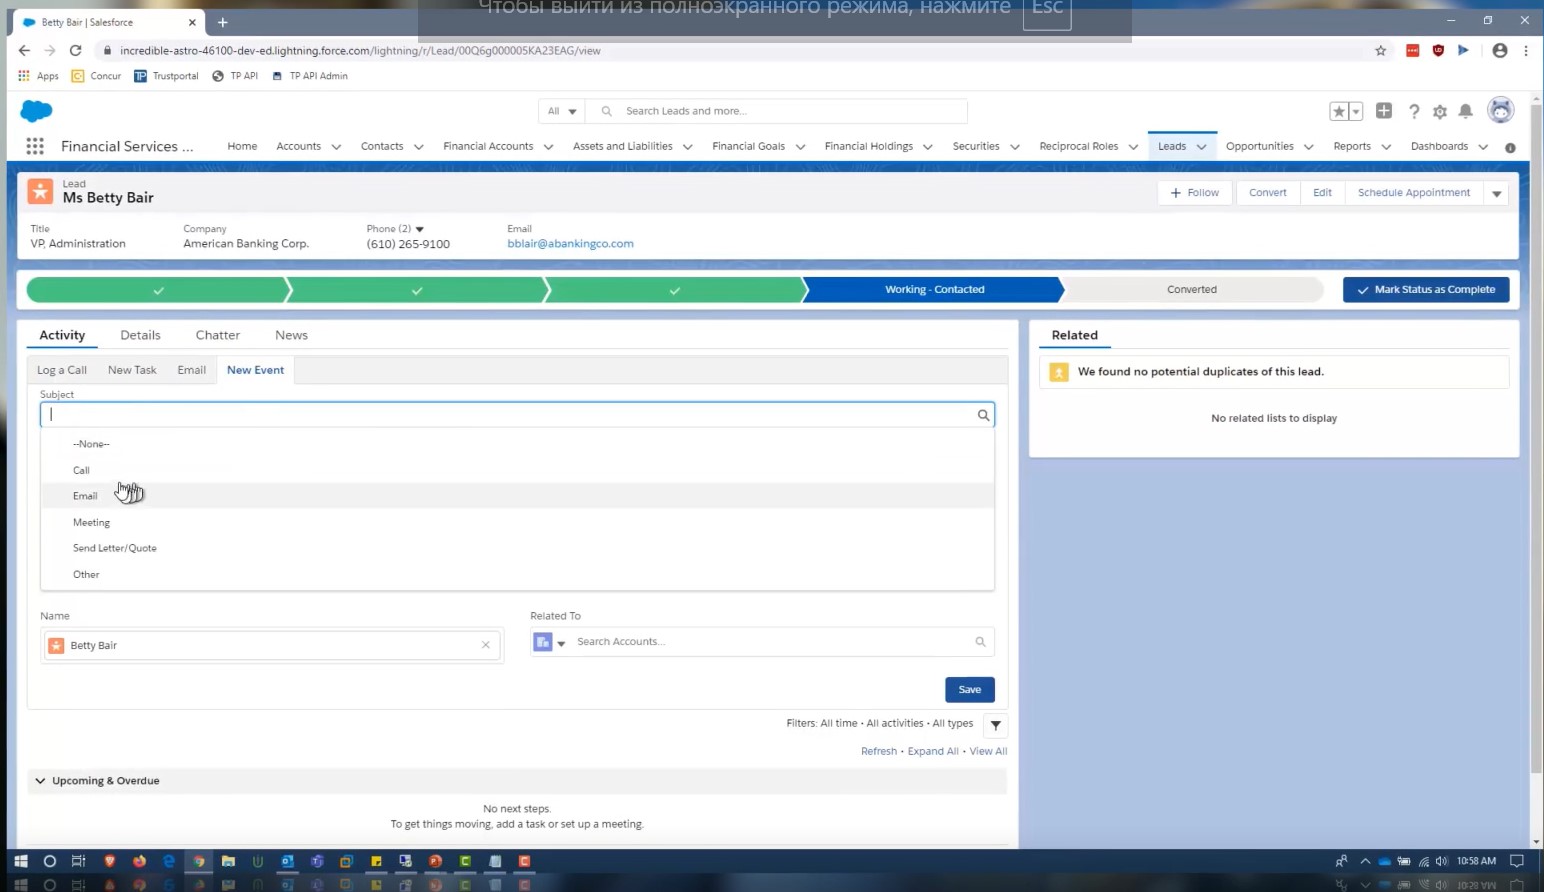Open the more actions dropdown beside Schedule Appointment

point(1497,193)
